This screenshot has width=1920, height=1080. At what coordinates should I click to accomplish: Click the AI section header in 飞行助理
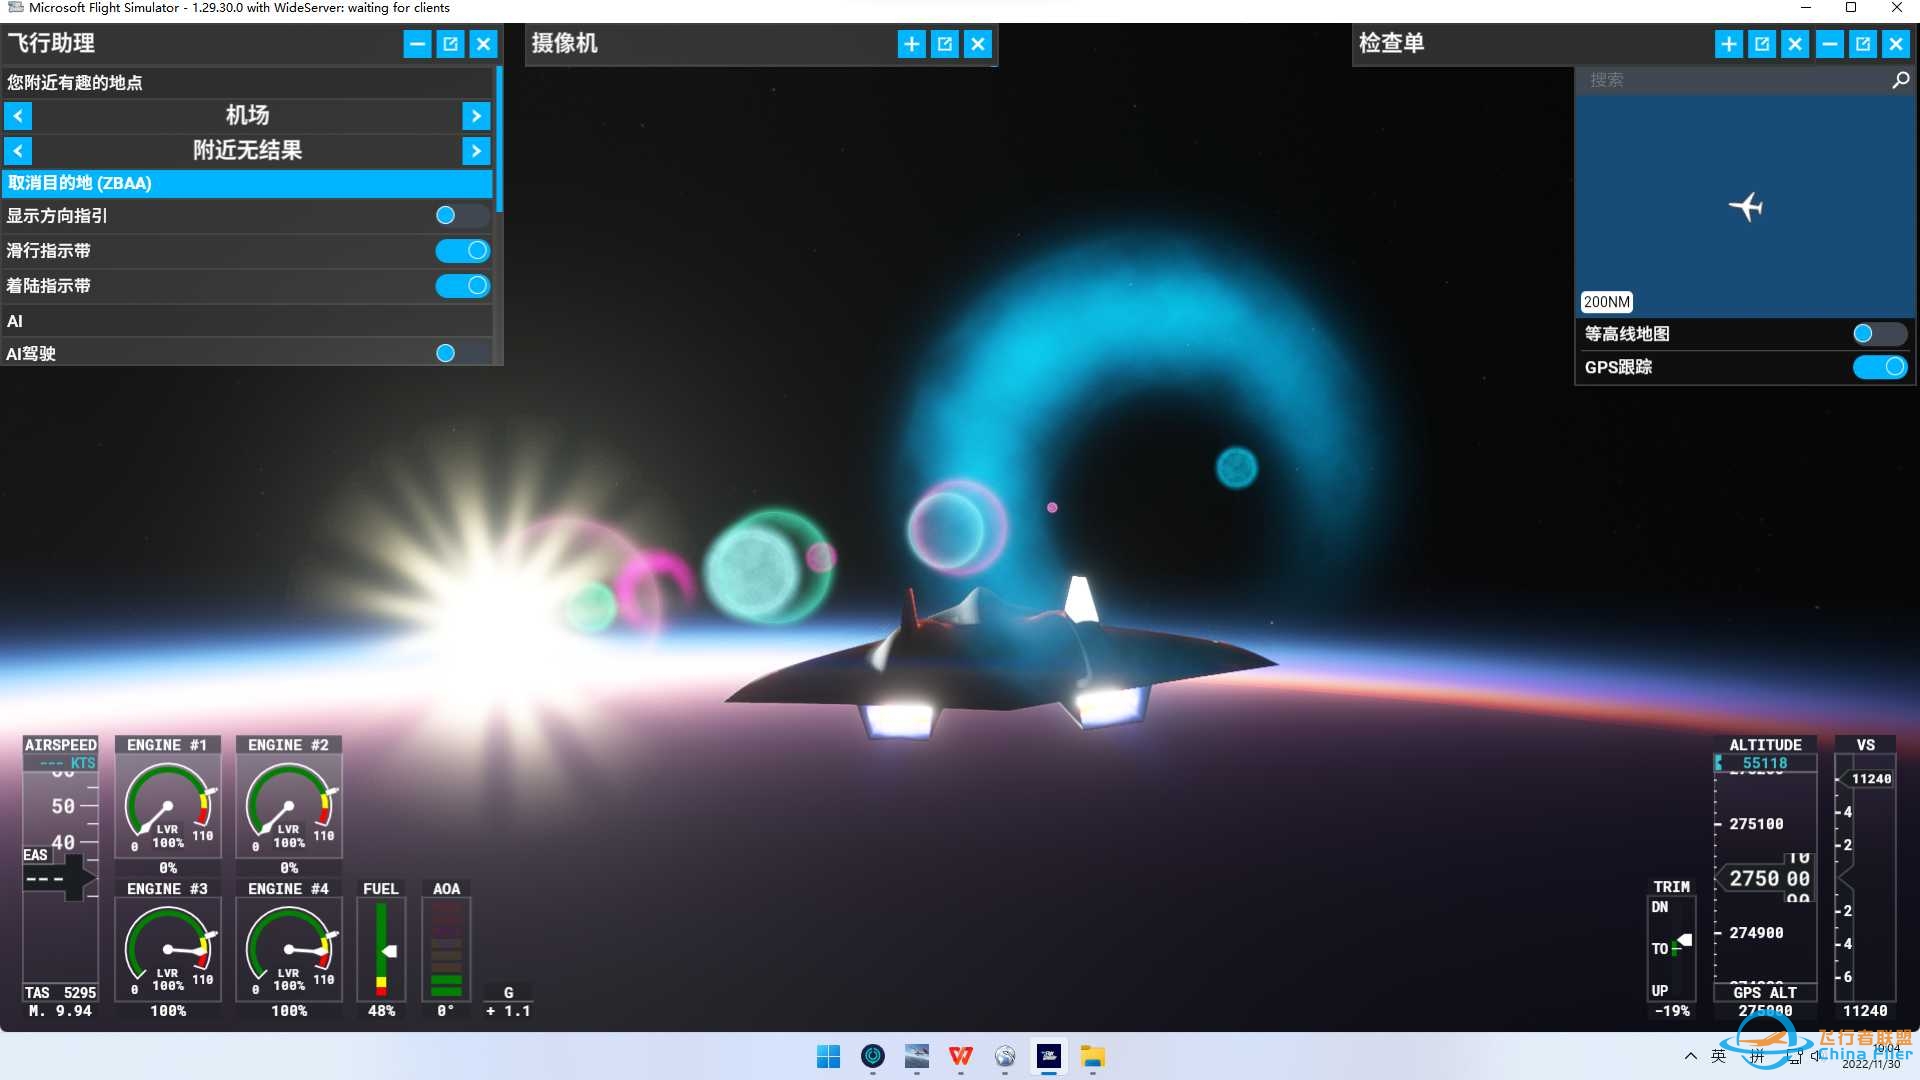247,321
